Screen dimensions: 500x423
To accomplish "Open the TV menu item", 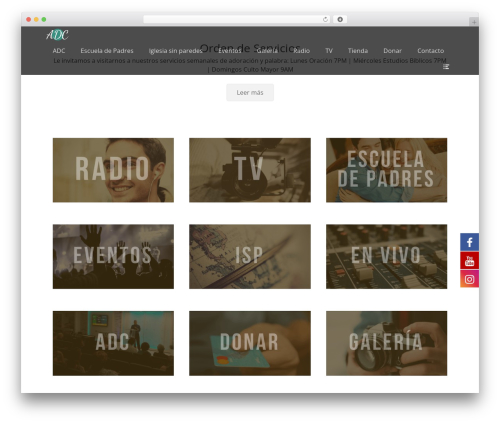I will click(329, 51).
